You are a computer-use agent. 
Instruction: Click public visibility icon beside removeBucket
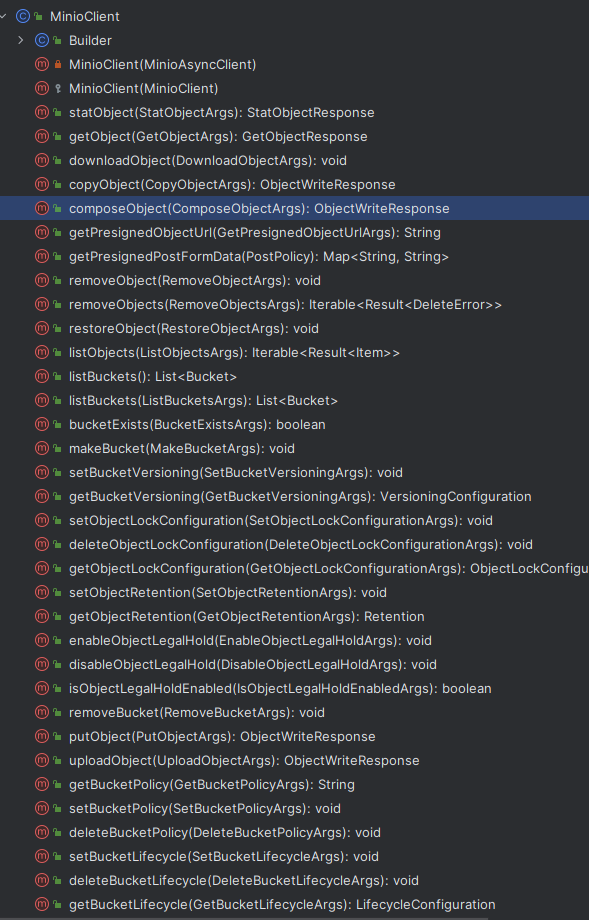coord(57,712)
